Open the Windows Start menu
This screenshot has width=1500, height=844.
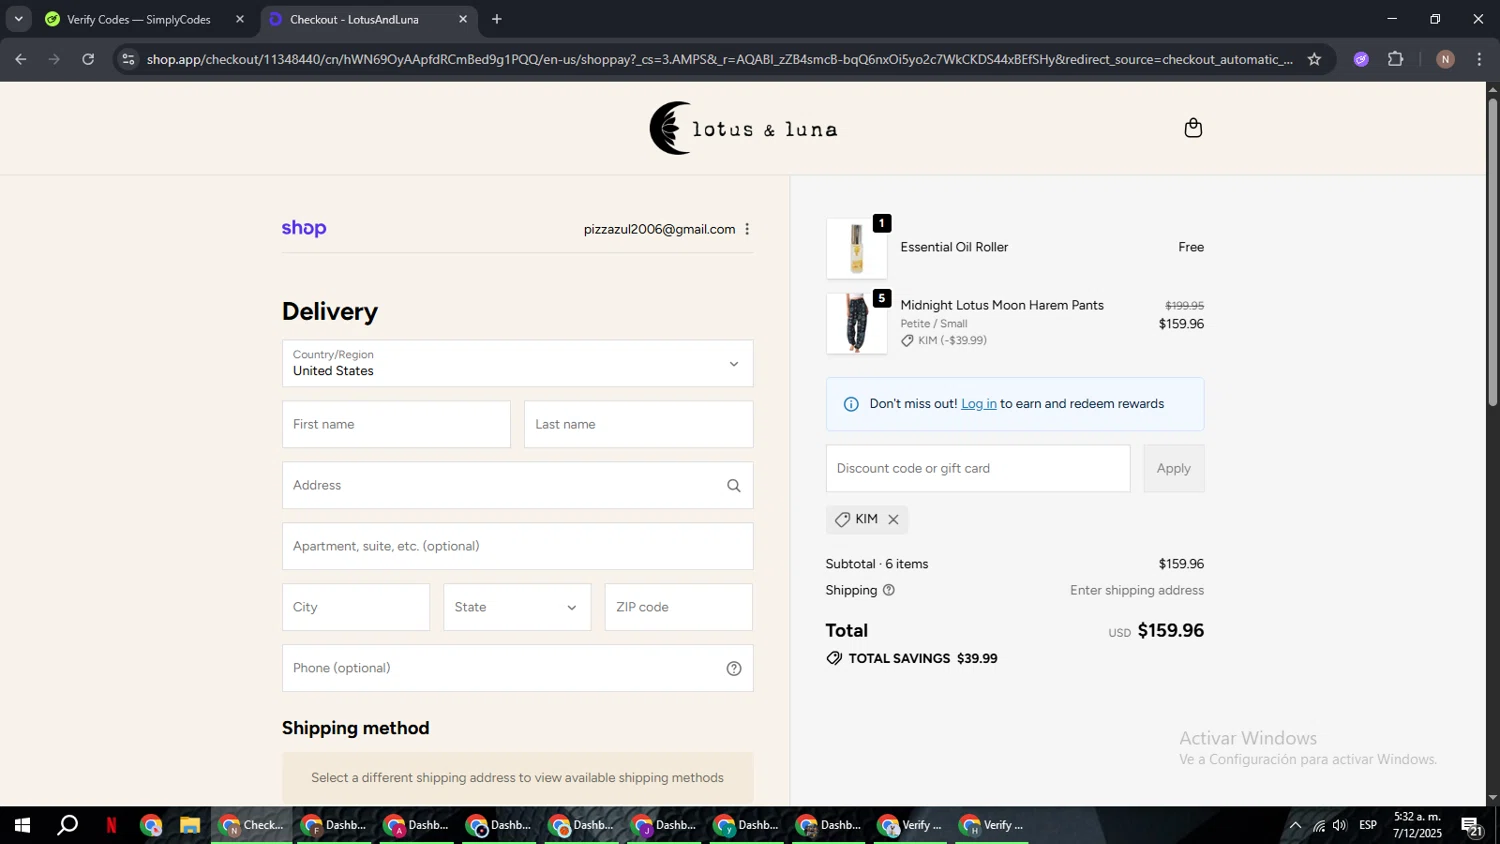click(22, 826)
